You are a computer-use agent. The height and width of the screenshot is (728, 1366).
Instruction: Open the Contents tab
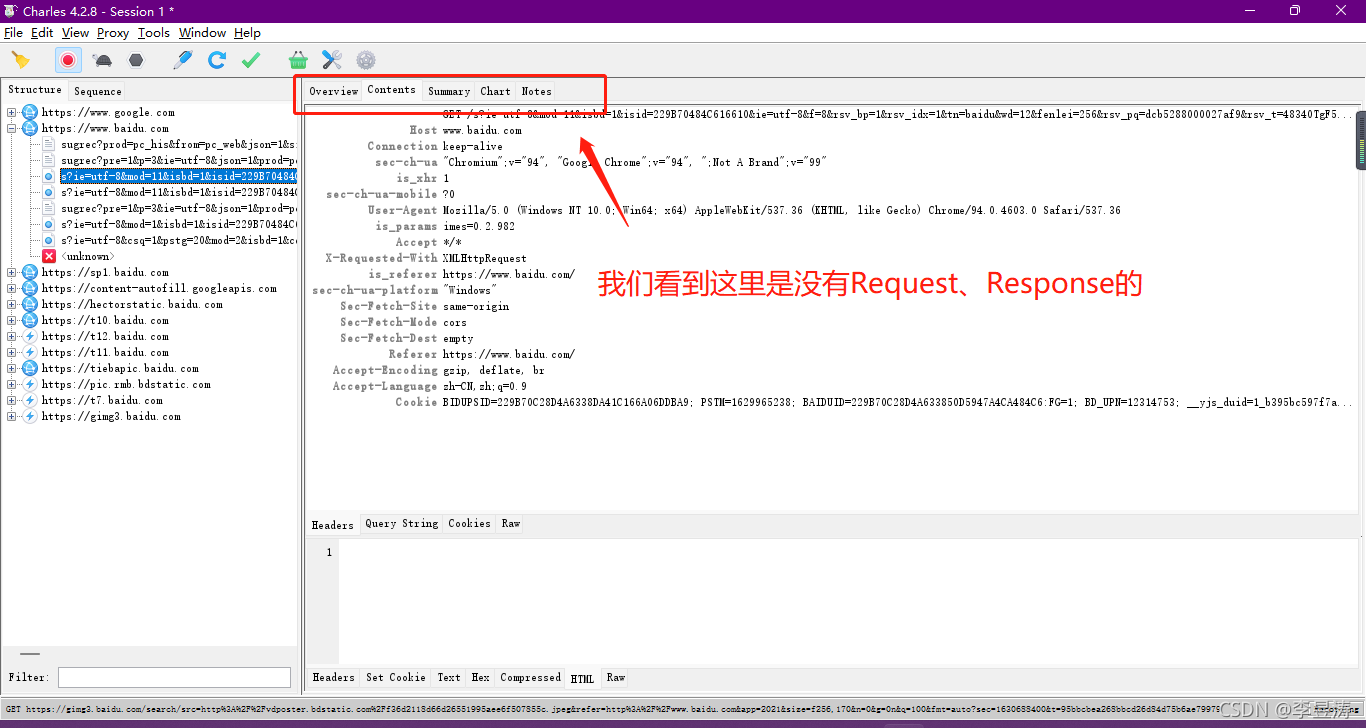(391, 90)
